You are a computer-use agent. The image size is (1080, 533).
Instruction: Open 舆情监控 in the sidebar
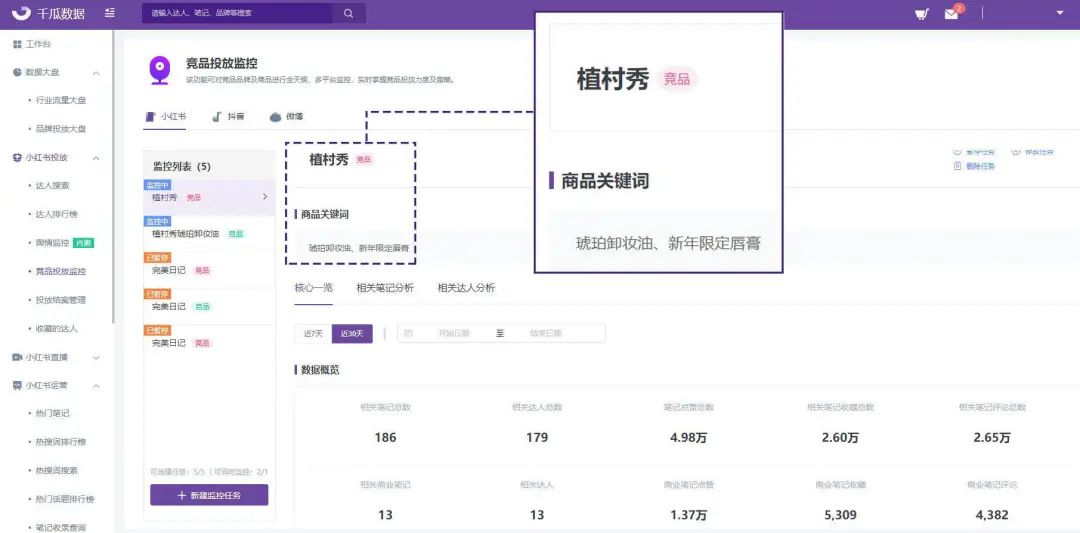point(52,243)
